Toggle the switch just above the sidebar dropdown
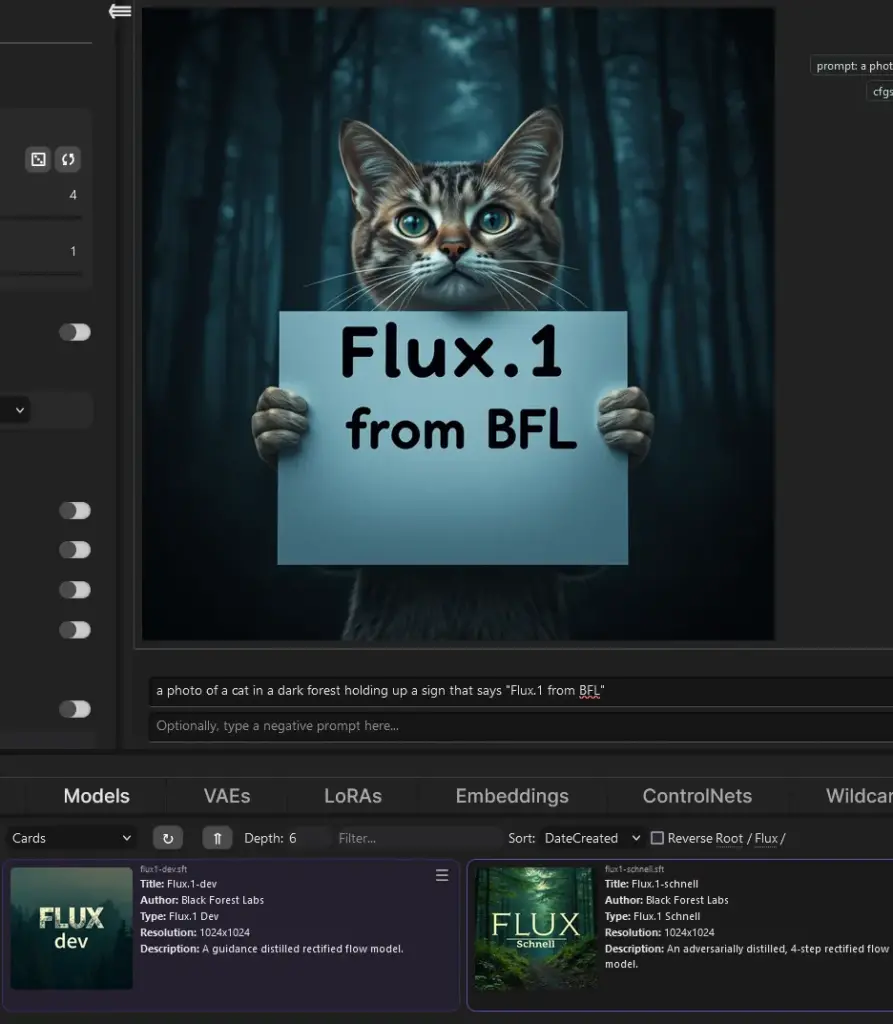 pyautogui.click(x=75, y=332)
